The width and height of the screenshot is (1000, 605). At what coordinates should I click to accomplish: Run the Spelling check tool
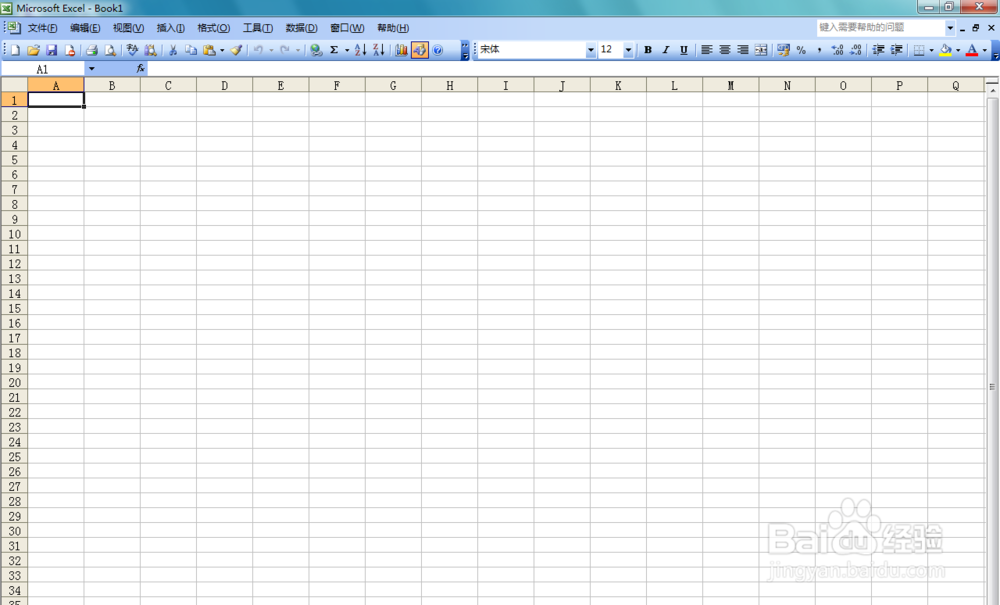click(130, 49)
